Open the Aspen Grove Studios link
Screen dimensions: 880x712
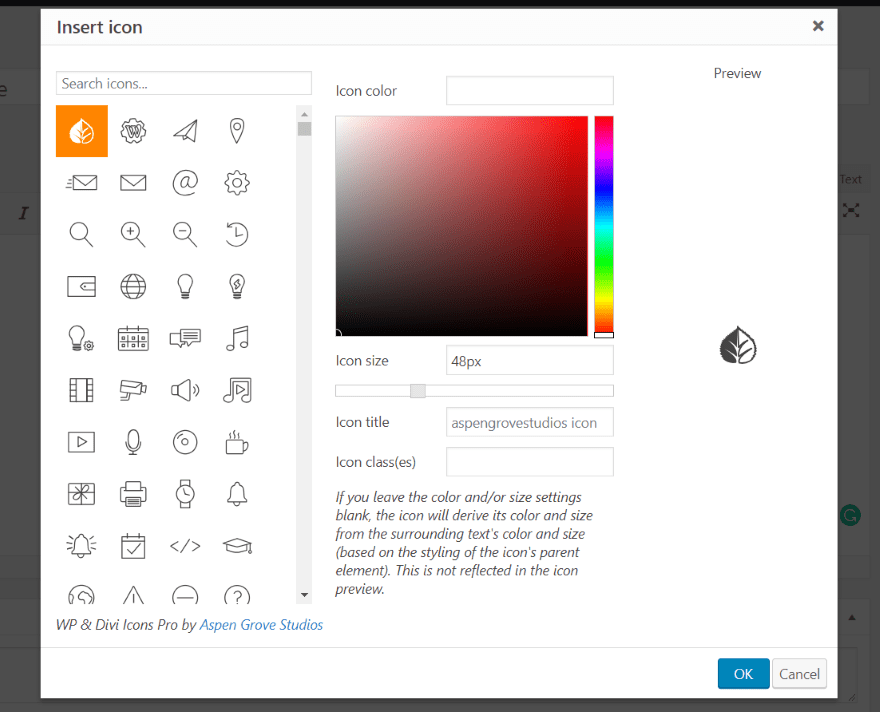point(261,624)
